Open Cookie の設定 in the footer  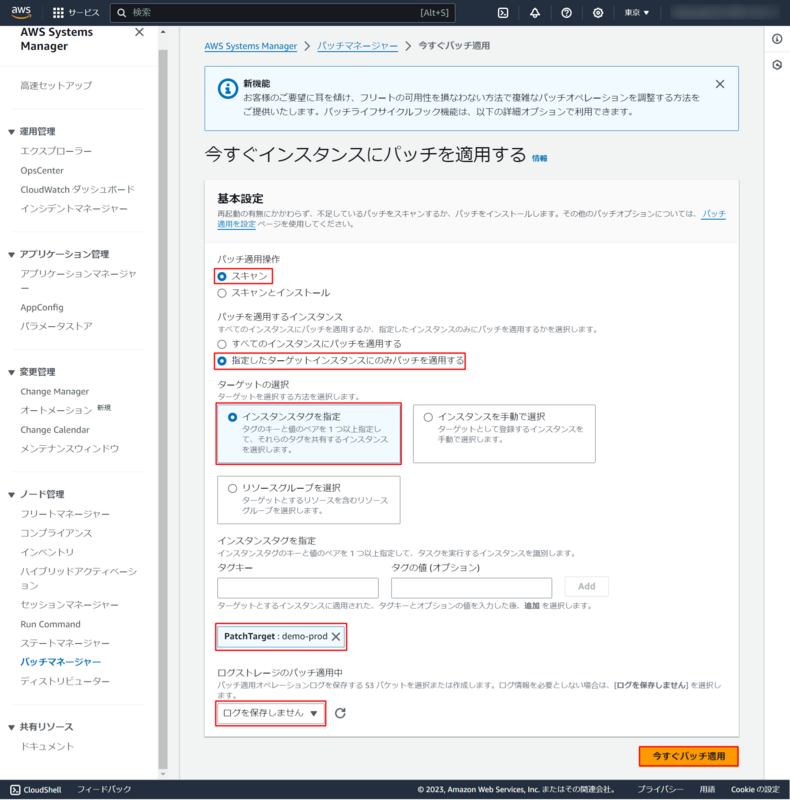tap(755, 790)
